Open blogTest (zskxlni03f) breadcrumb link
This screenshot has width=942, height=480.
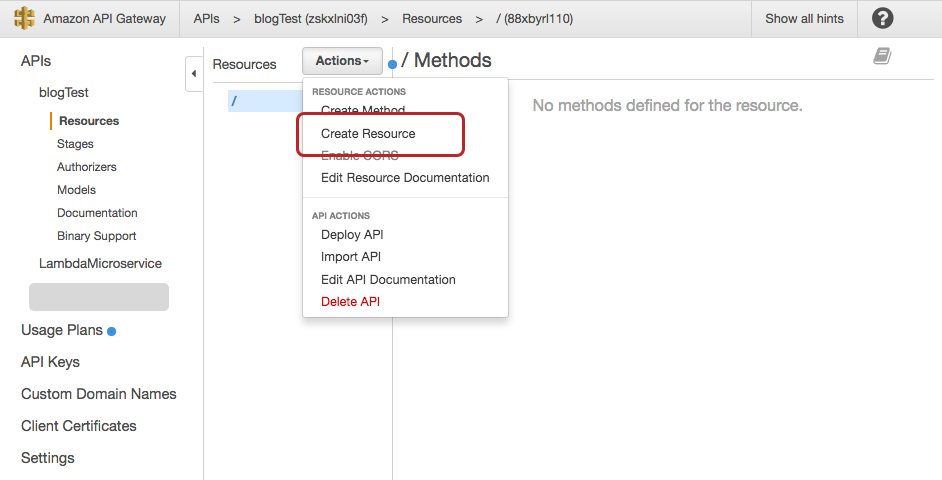coord(311,19)
